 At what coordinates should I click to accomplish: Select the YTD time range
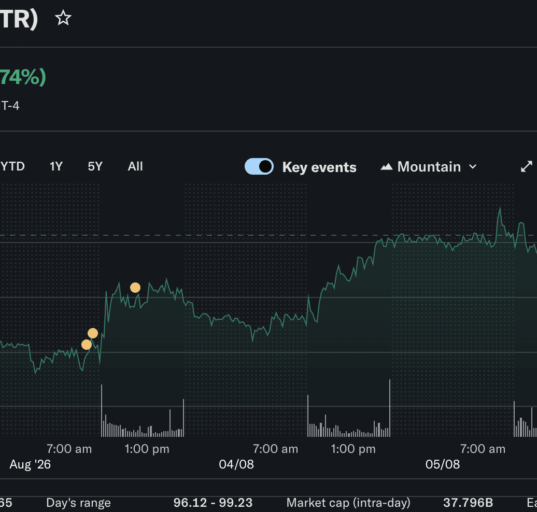(13, 166)
